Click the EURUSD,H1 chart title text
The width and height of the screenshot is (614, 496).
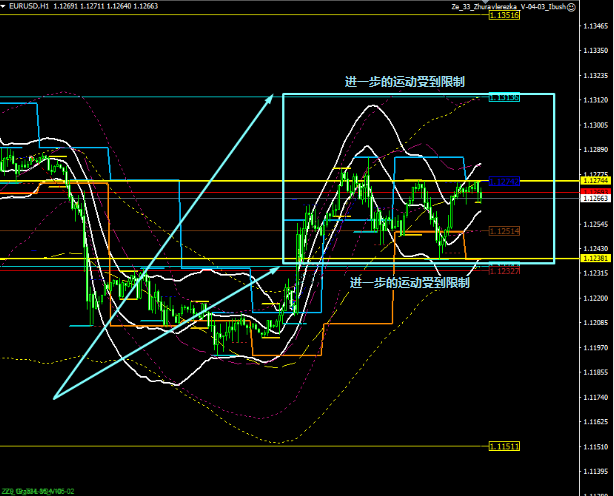click(x=29, y=5)
